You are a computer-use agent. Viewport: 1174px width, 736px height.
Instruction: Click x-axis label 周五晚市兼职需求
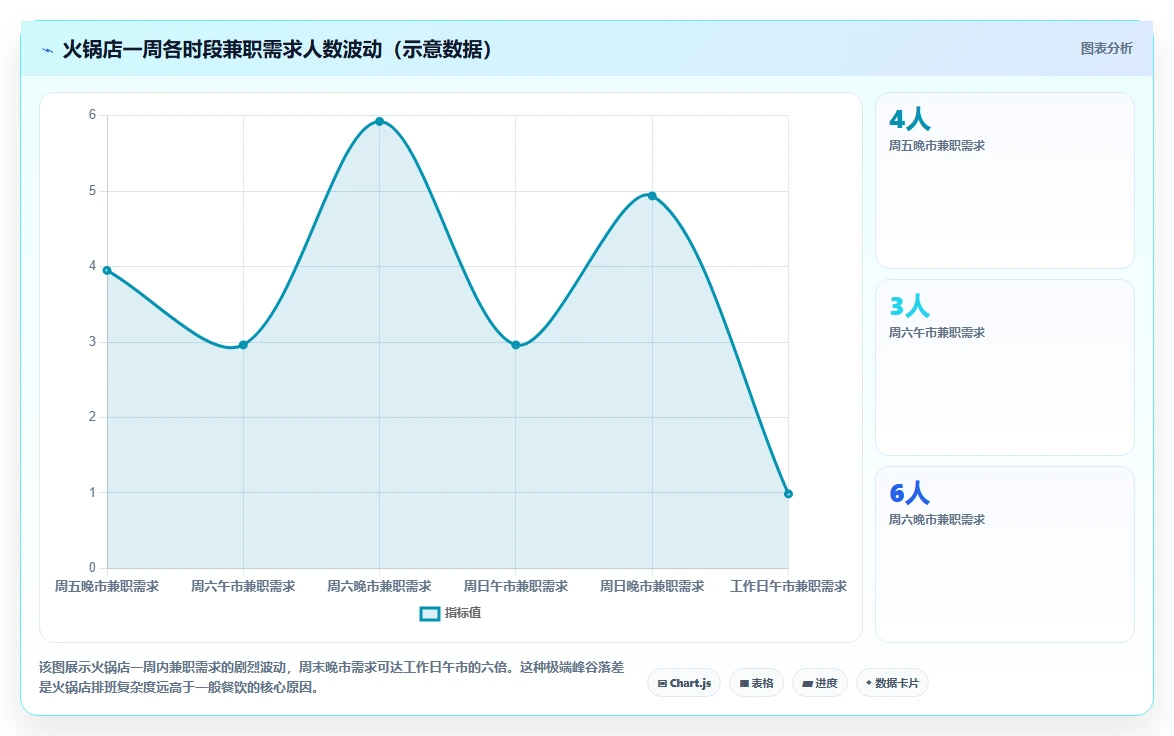click(107, 586)
